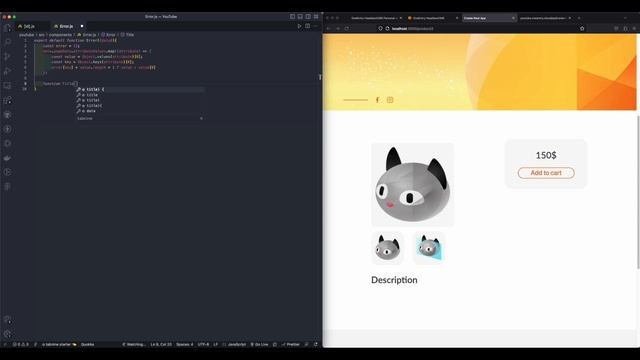
Task: Click 'Go Live' in the status bar
Action: [x=259, y=344]
